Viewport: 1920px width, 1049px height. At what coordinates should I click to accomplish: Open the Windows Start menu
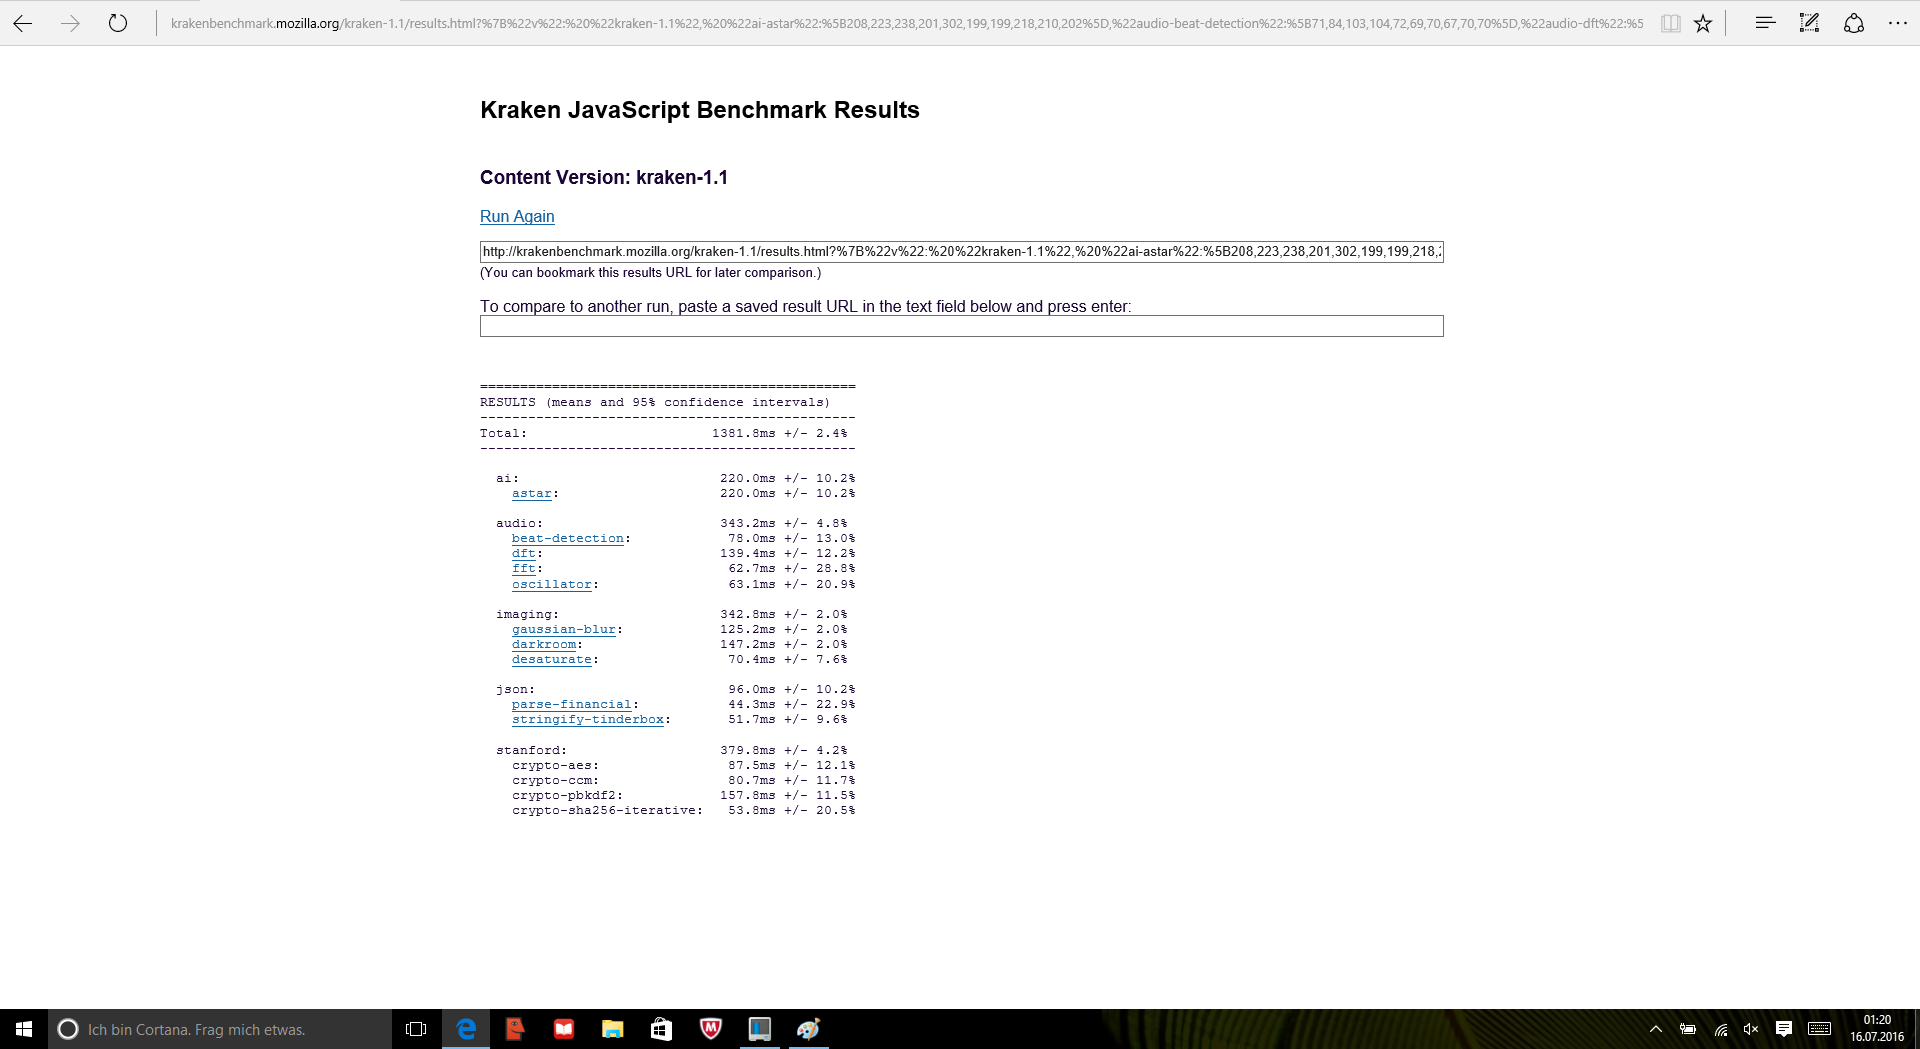(x=24, y=1029)
